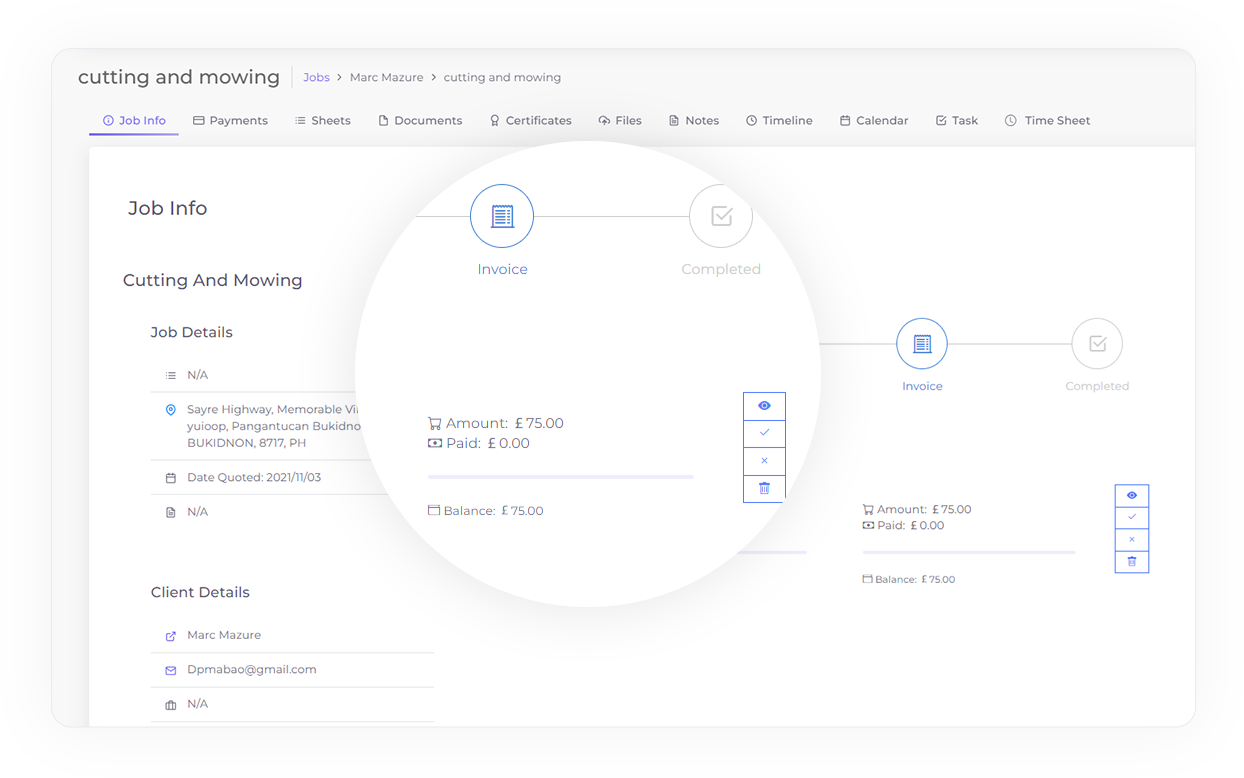The width and height of the screenshot is (1244, 778).
Task: Click the Invoice stage icon in the magnified view
Action: coord(502,216)
